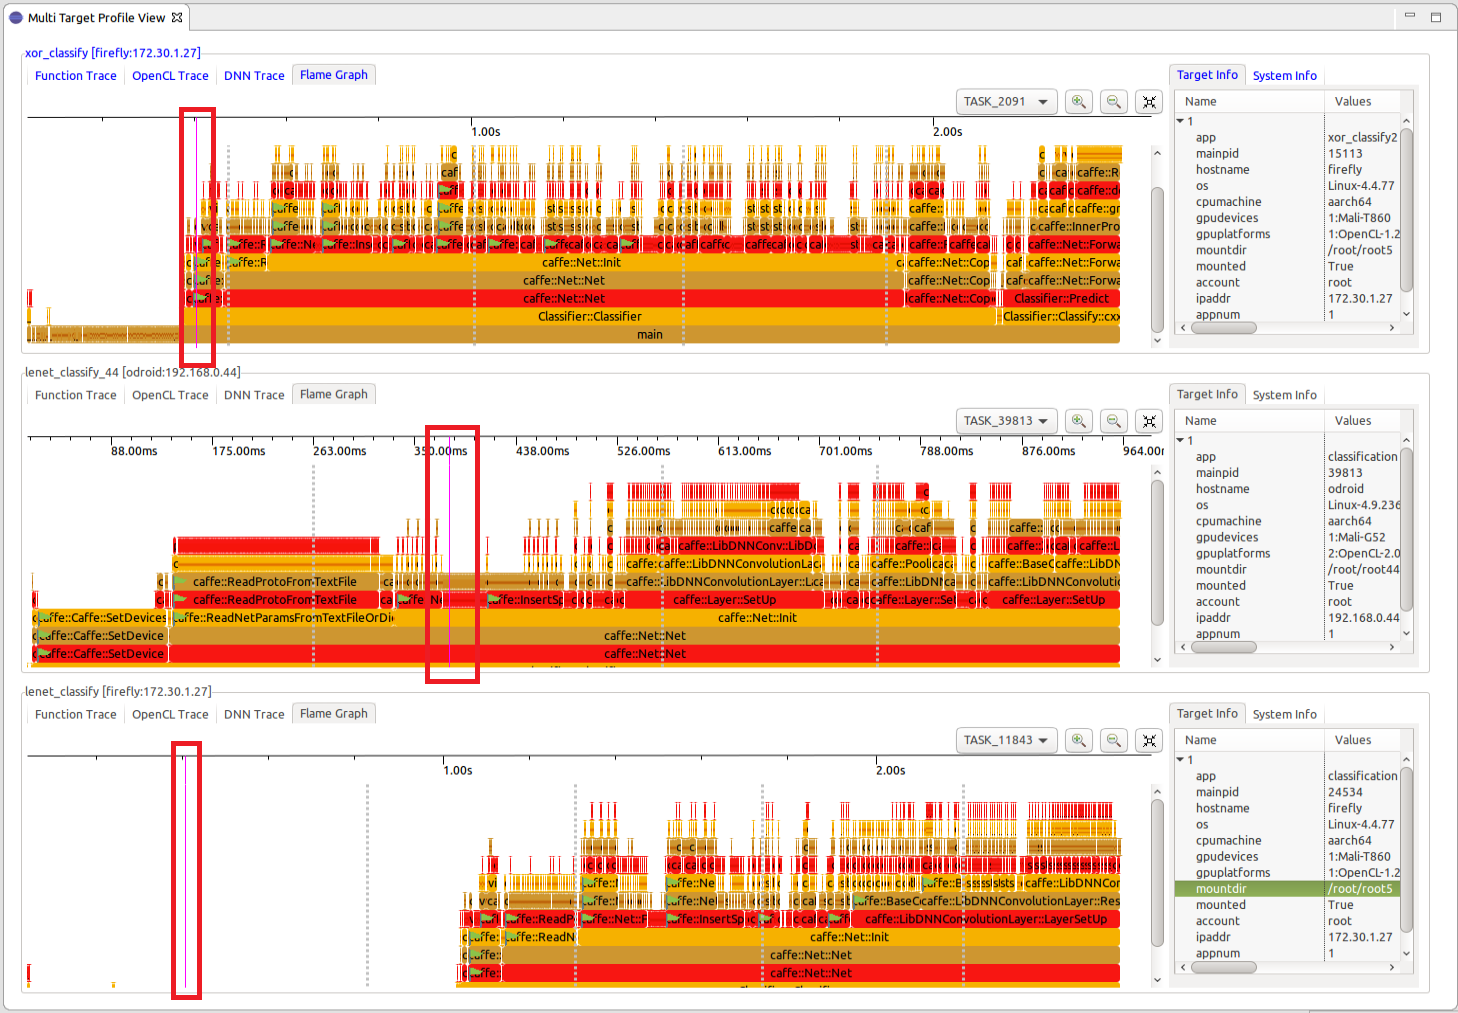Open OpenCL Trace tab in lenet_classify_44 panel
Screen dimensions: 1458x1013
point(170,395)
